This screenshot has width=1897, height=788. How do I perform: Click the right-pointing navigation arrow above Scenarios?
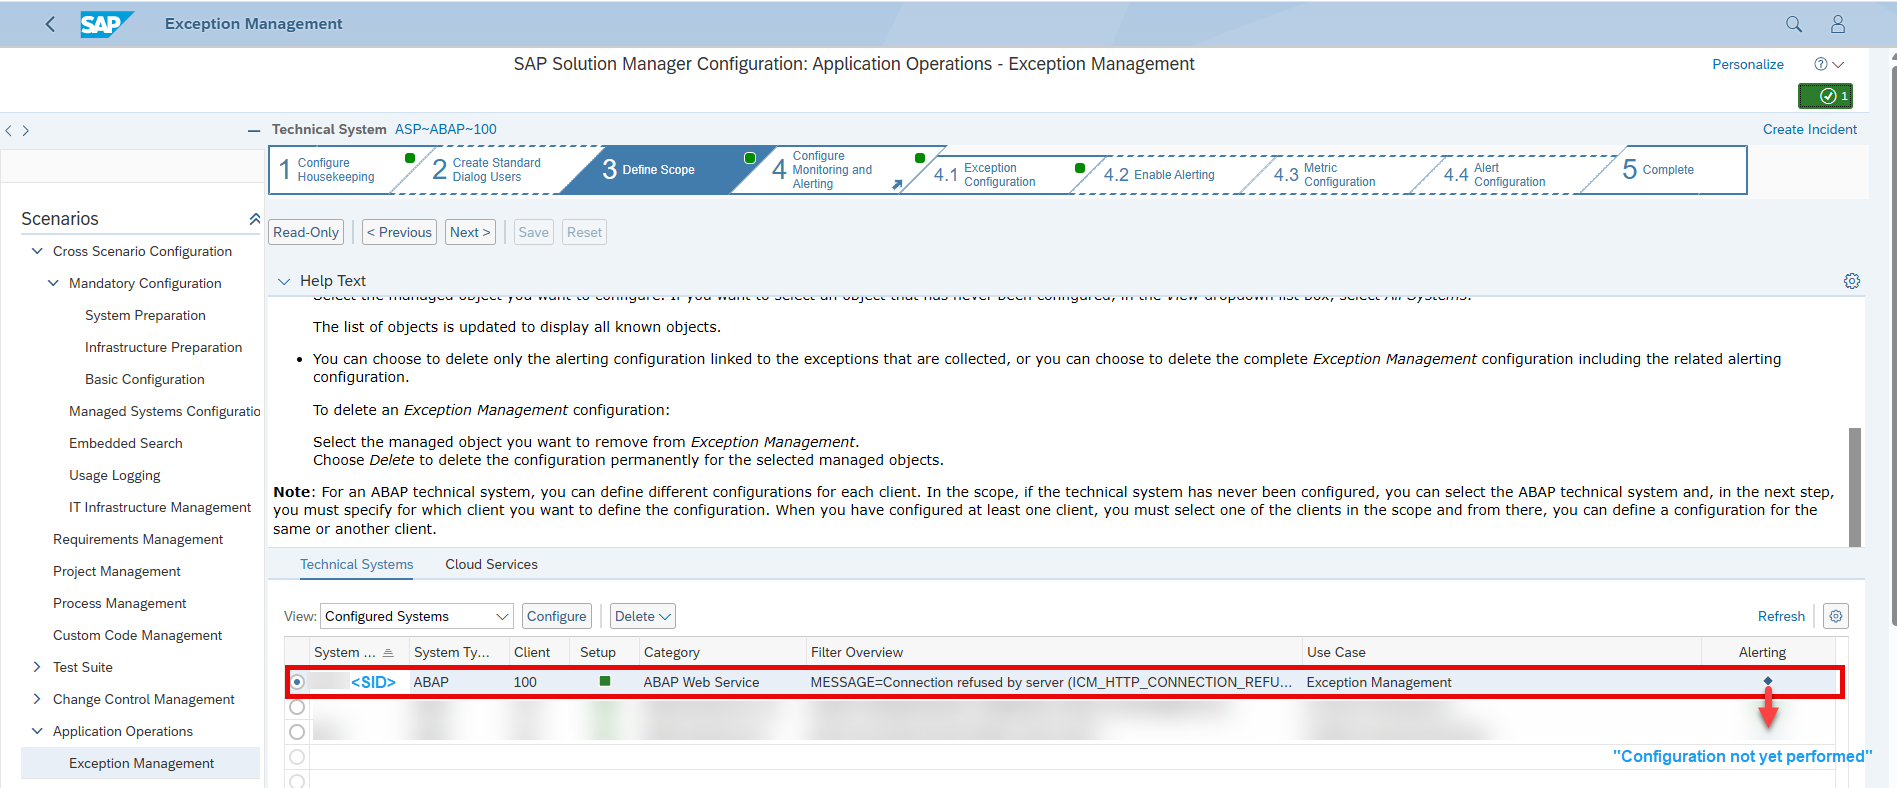26,130
